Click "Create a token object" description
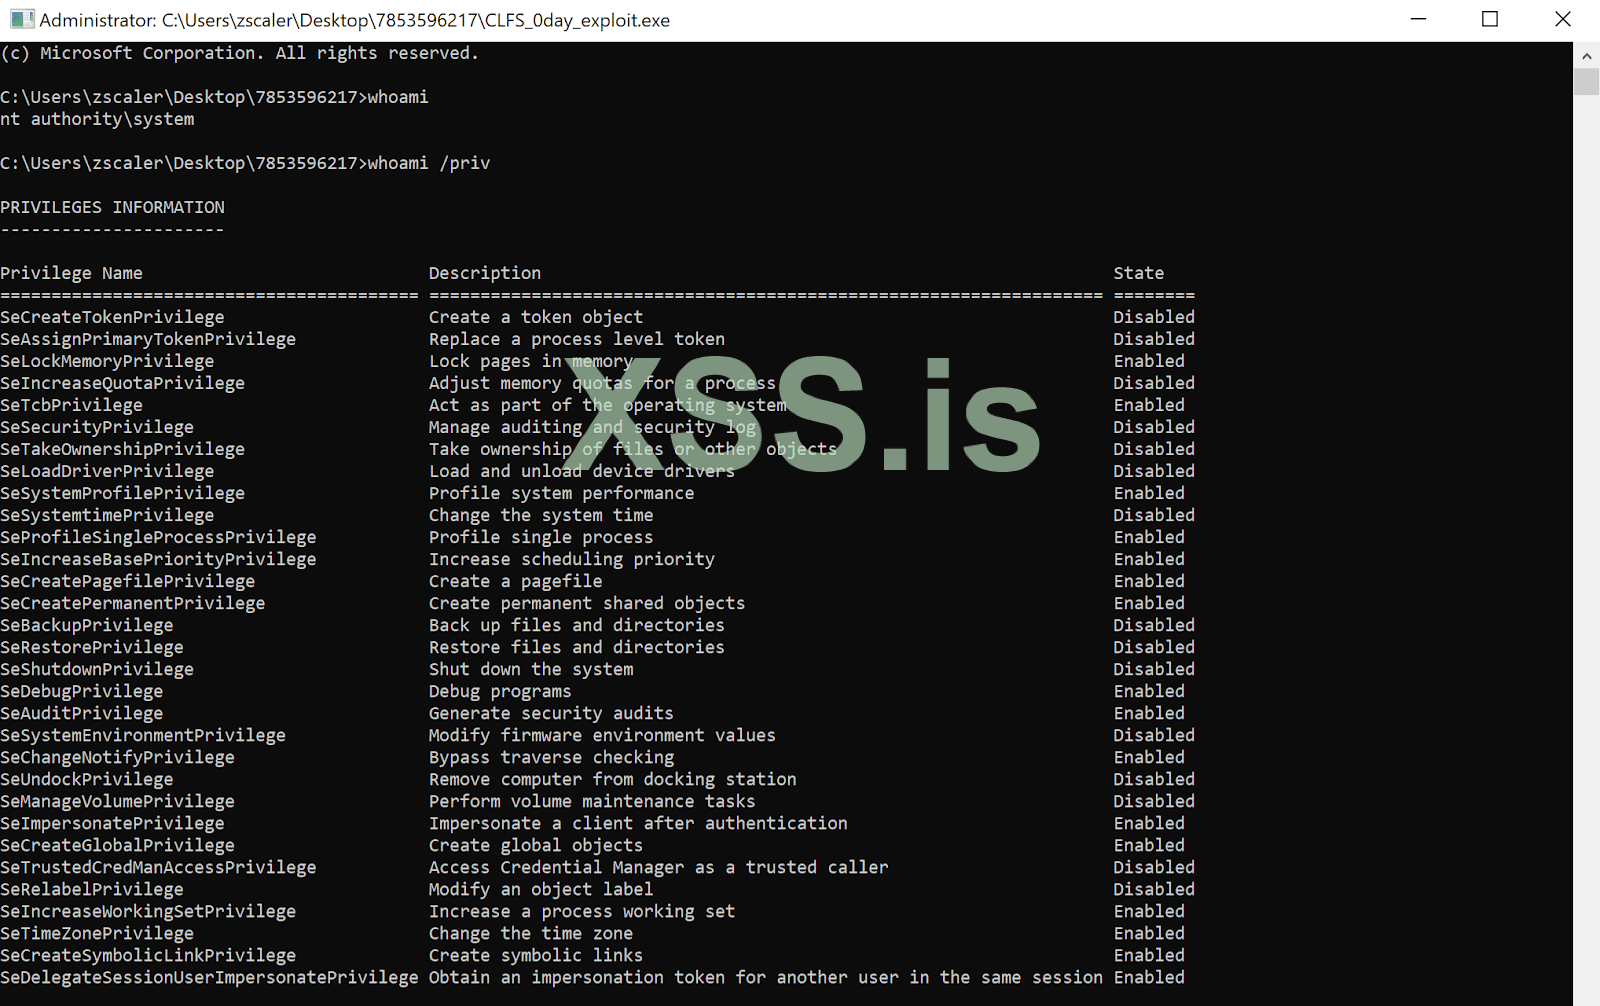The width and height of the screenshot is (1600, 1006). (536, 317)
